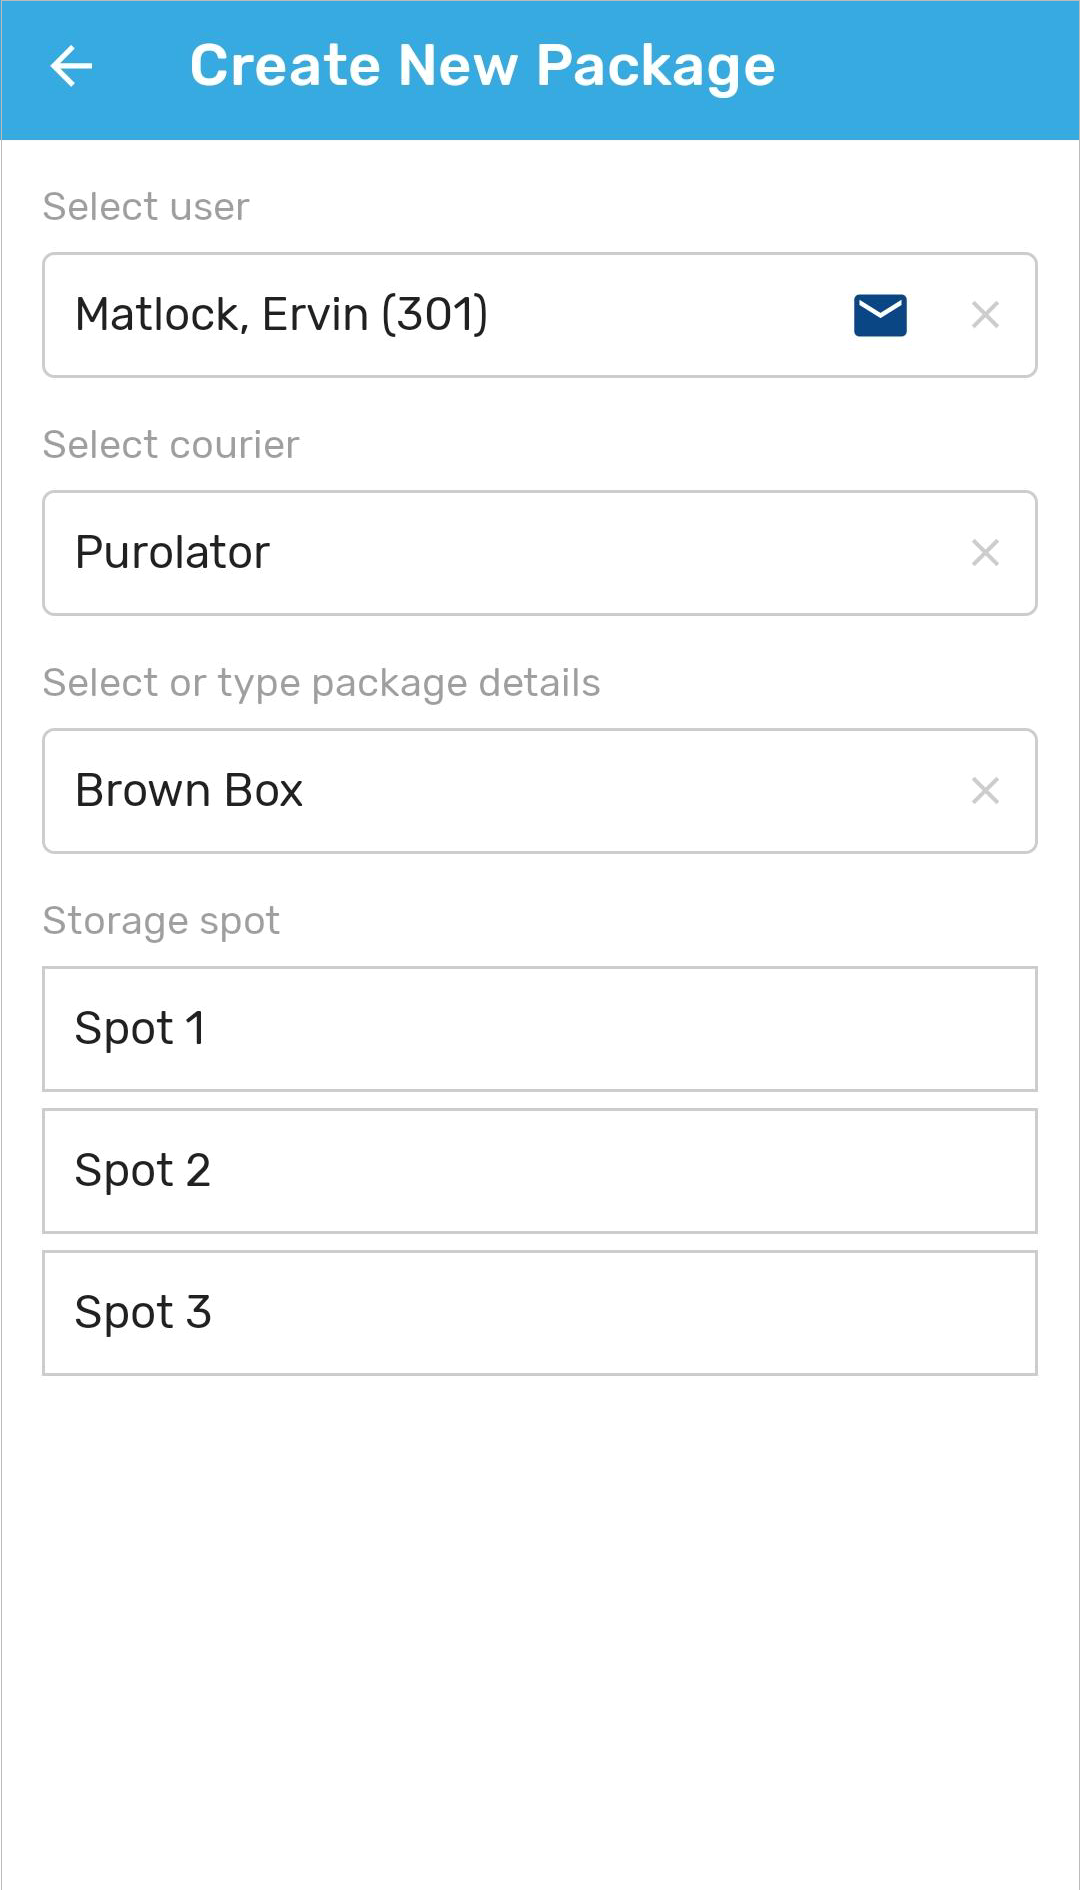The image size is (1080, 1890).
Task: Click the blue header bar
Action: click(540, 70)
